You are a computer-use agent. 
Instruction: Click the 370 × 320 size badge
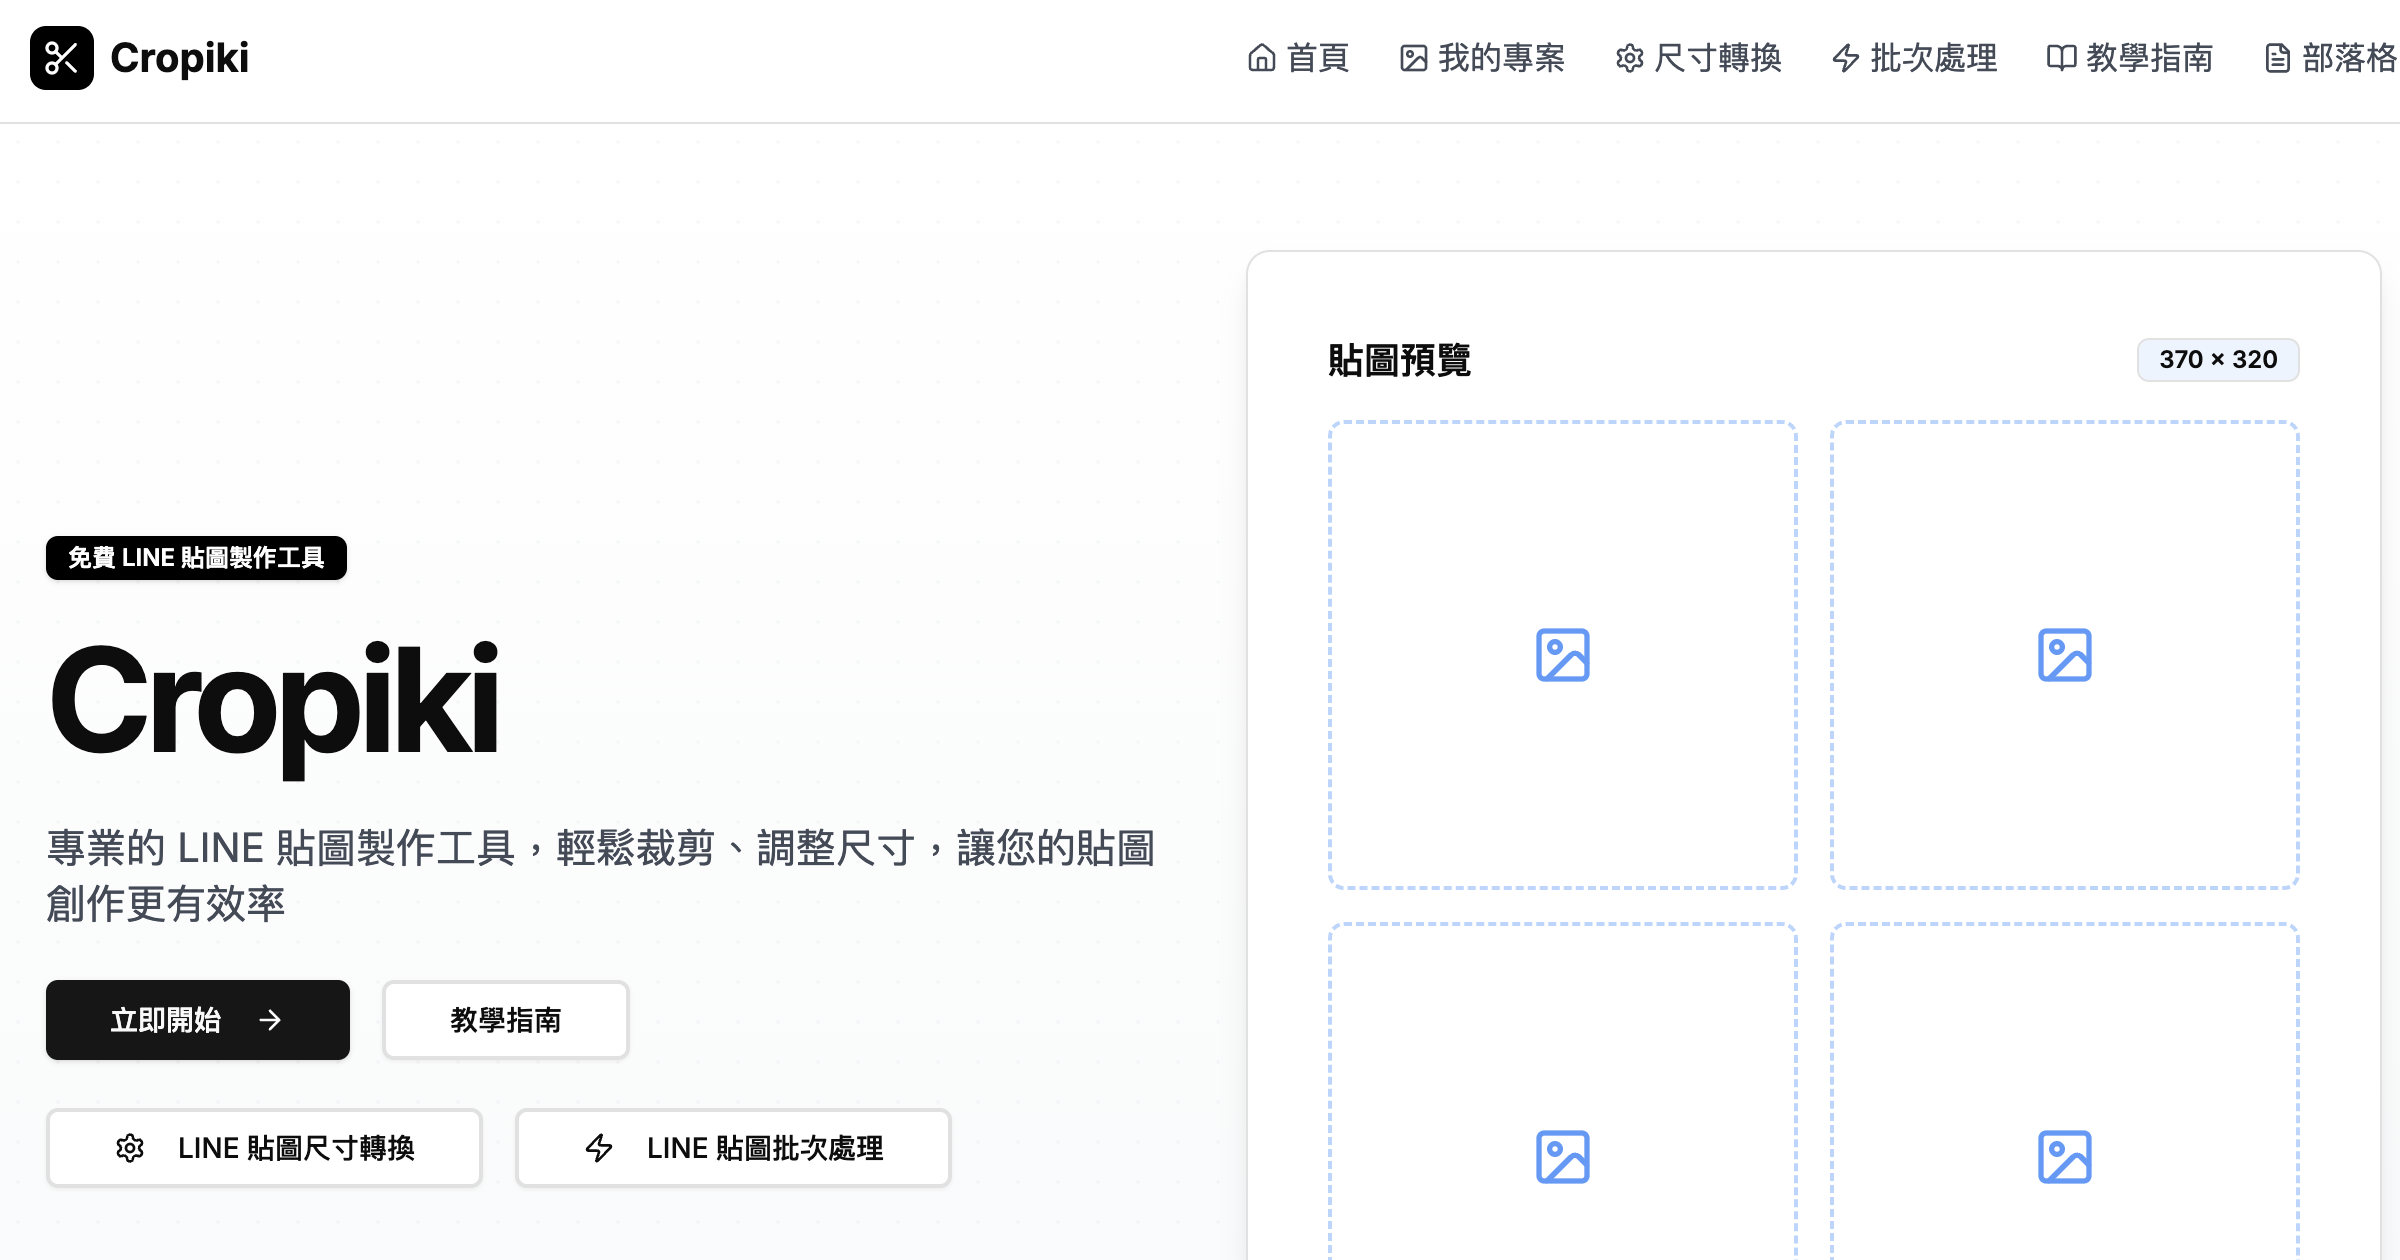tap(2217, 360)
